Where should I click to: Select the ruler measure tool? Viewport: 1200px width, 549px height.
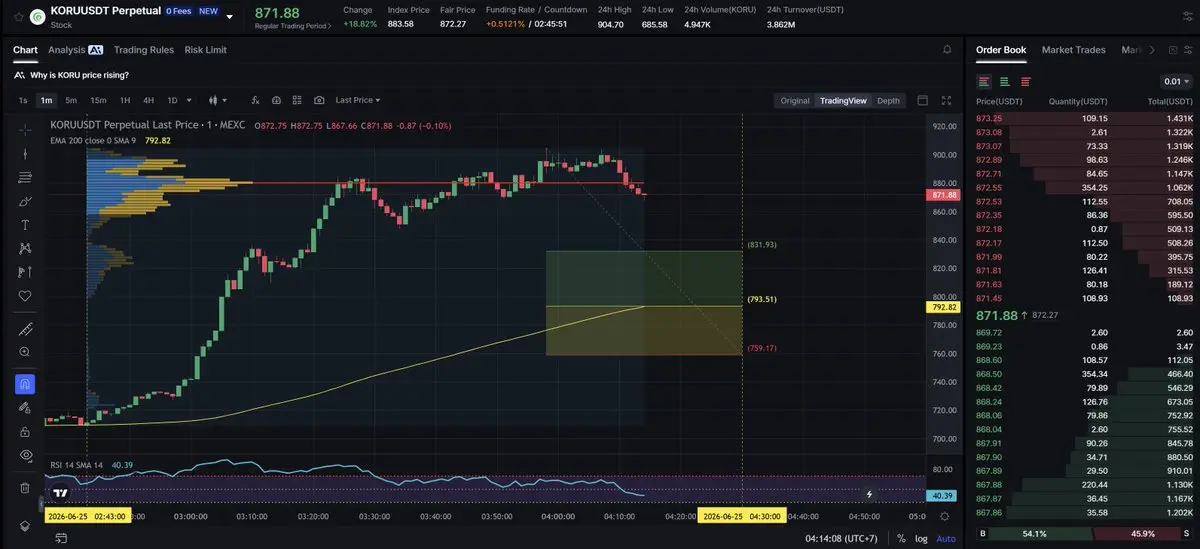coord(25,328)
